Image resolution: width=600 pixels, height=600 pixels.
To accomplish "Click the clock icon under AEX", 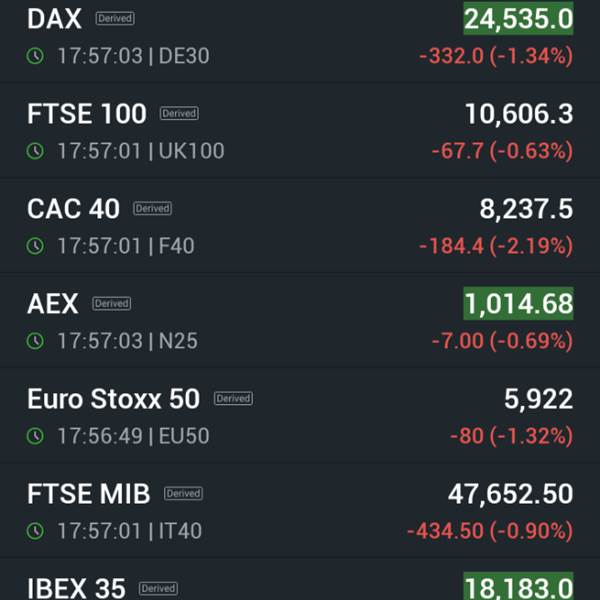I will click(36, 341).
